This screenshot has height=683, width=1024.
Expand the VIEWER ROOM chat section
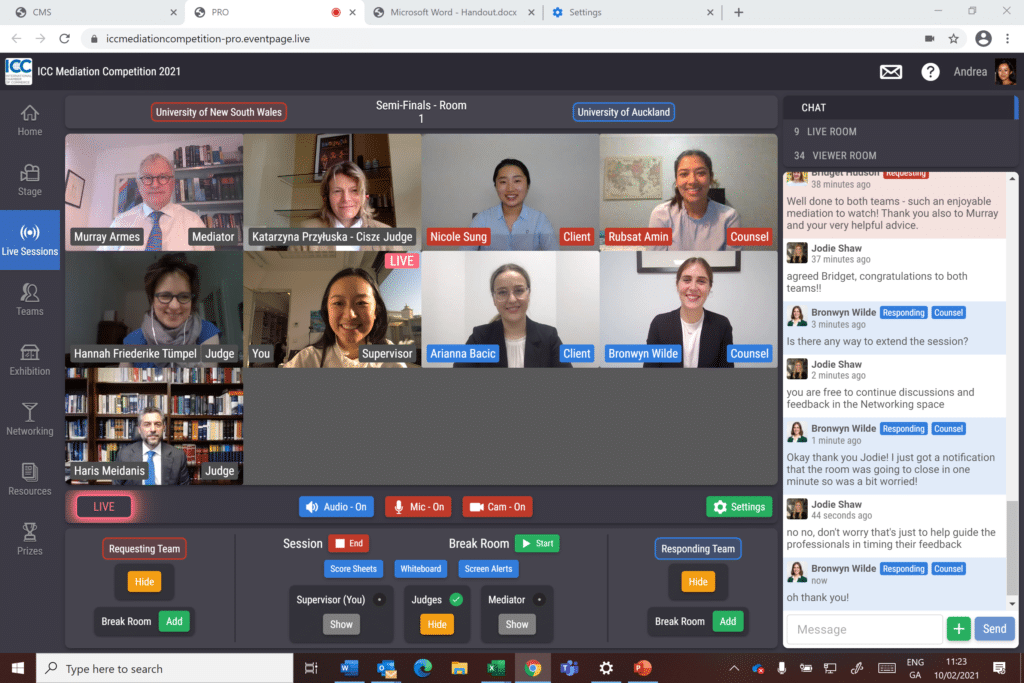[841, 155]
